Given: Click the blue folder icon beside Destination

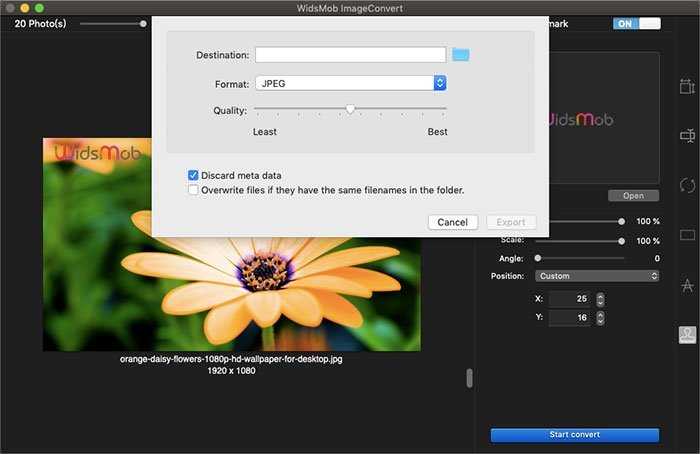Looking at the screenshot, I should [x=460, y=55].
